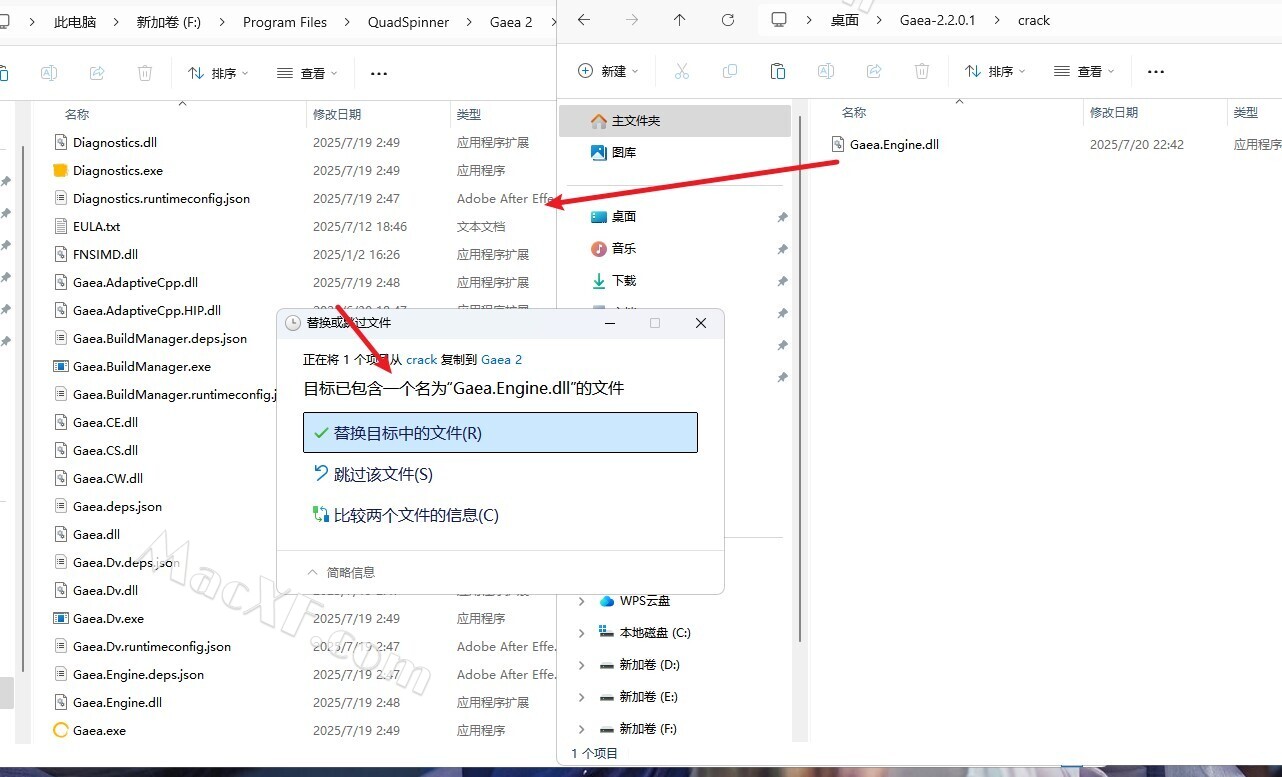Viewport: 1282px width, 777px height.
Task: Select Gaea.CE.dll in the left file list
Action: pyautogui.click(x=105, y=422)
